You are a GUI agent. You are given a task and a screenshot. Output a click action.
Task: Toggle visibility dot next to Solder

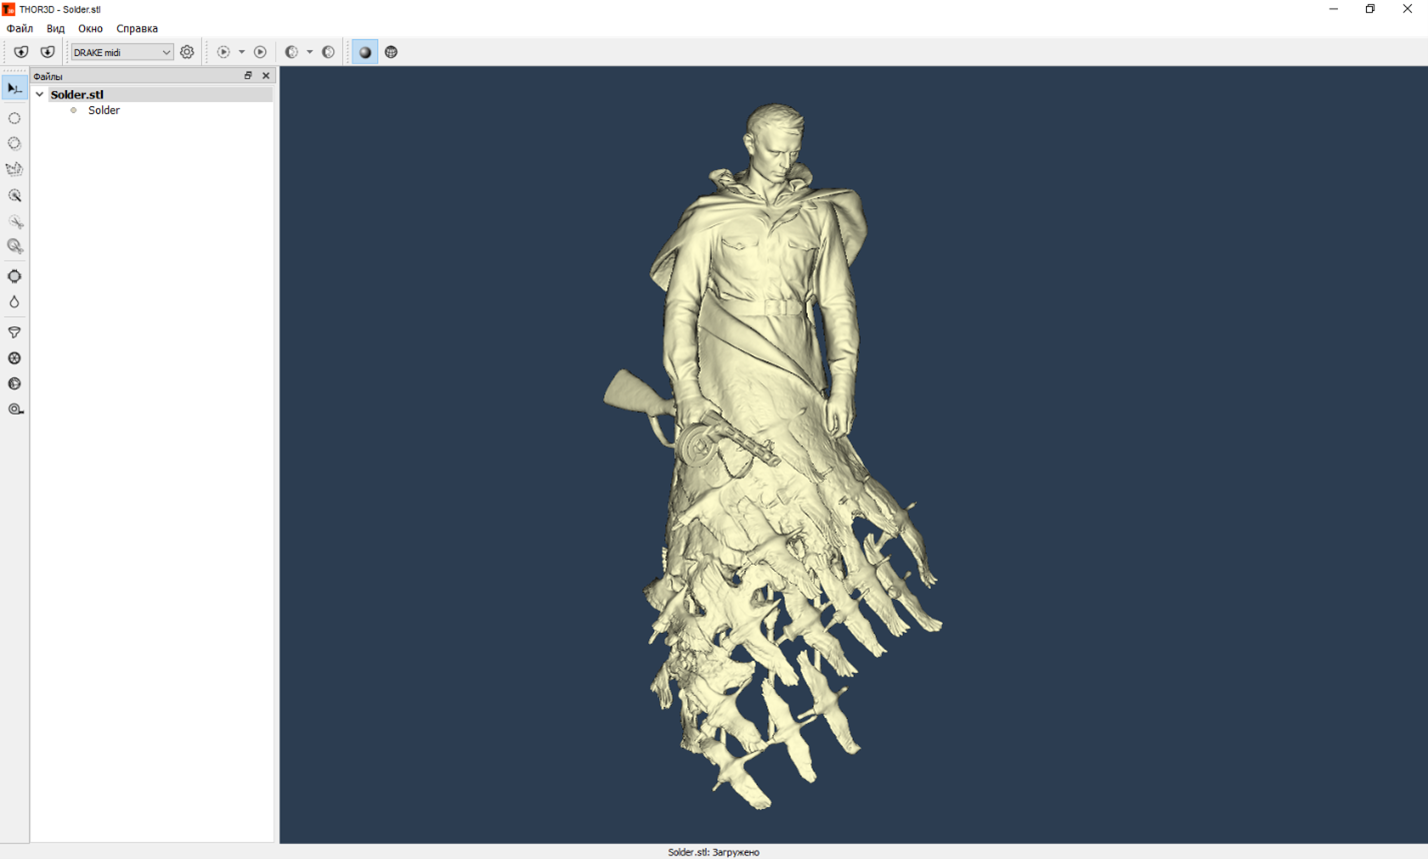click(x=73, y=110)
